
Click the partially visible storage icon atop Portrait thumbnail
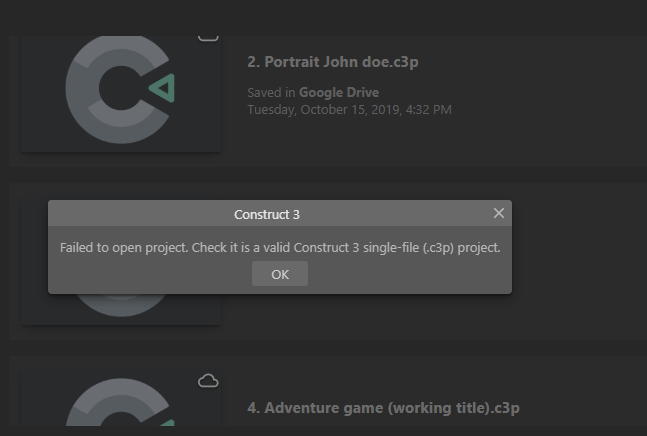(x=208, y=38)
